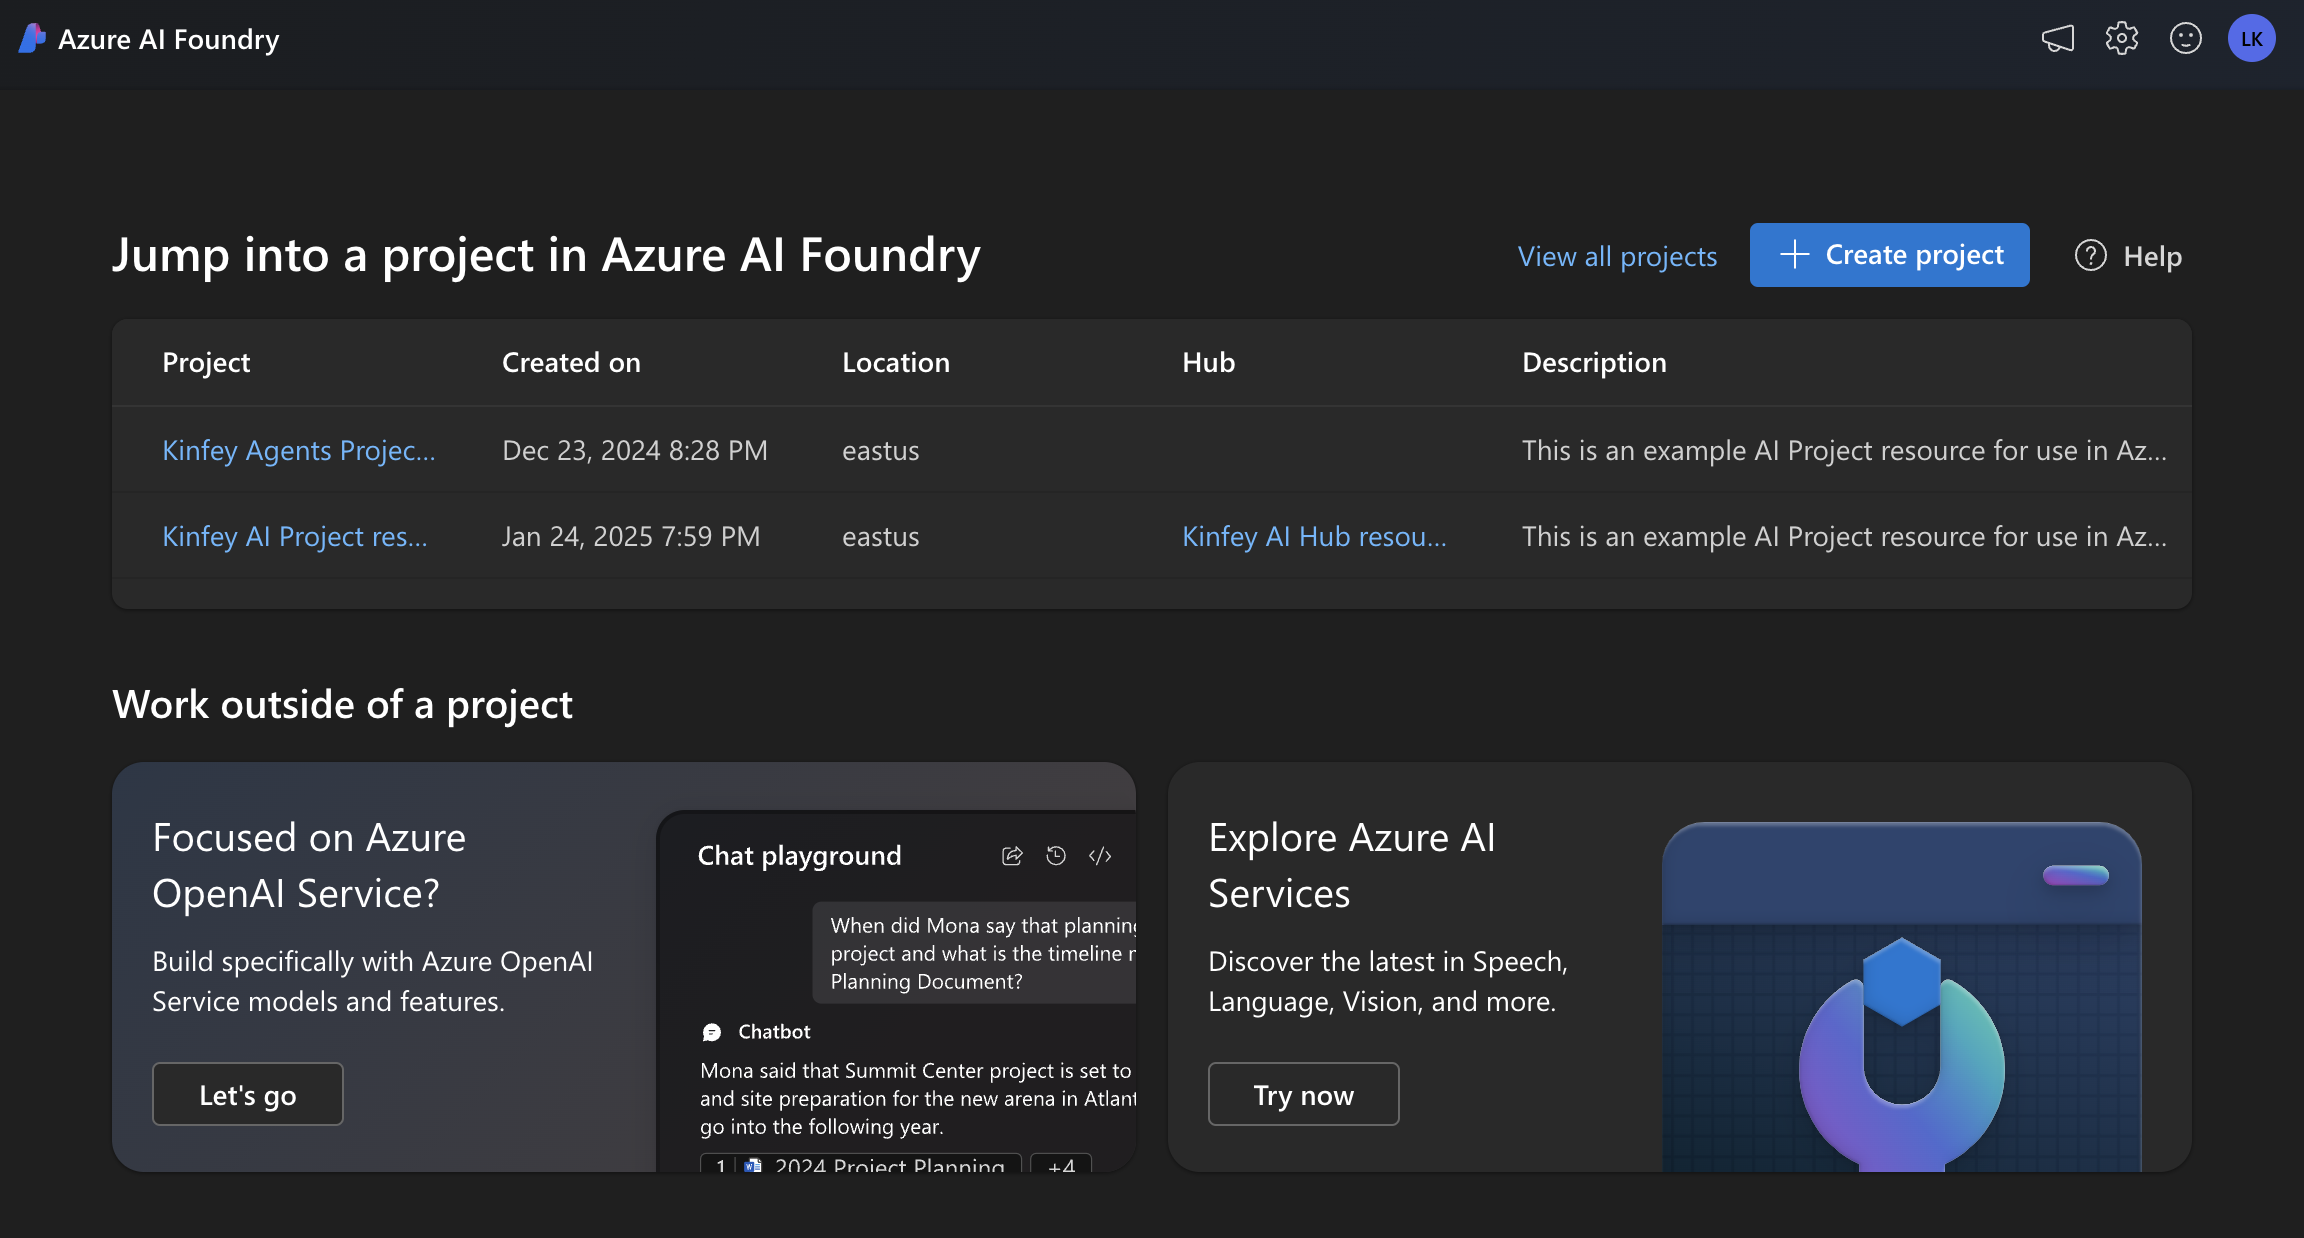This screenshot has height=1238, width=2304.
Task: Open the Kinfey AI Hub resource link
Action: (1314, 536)
